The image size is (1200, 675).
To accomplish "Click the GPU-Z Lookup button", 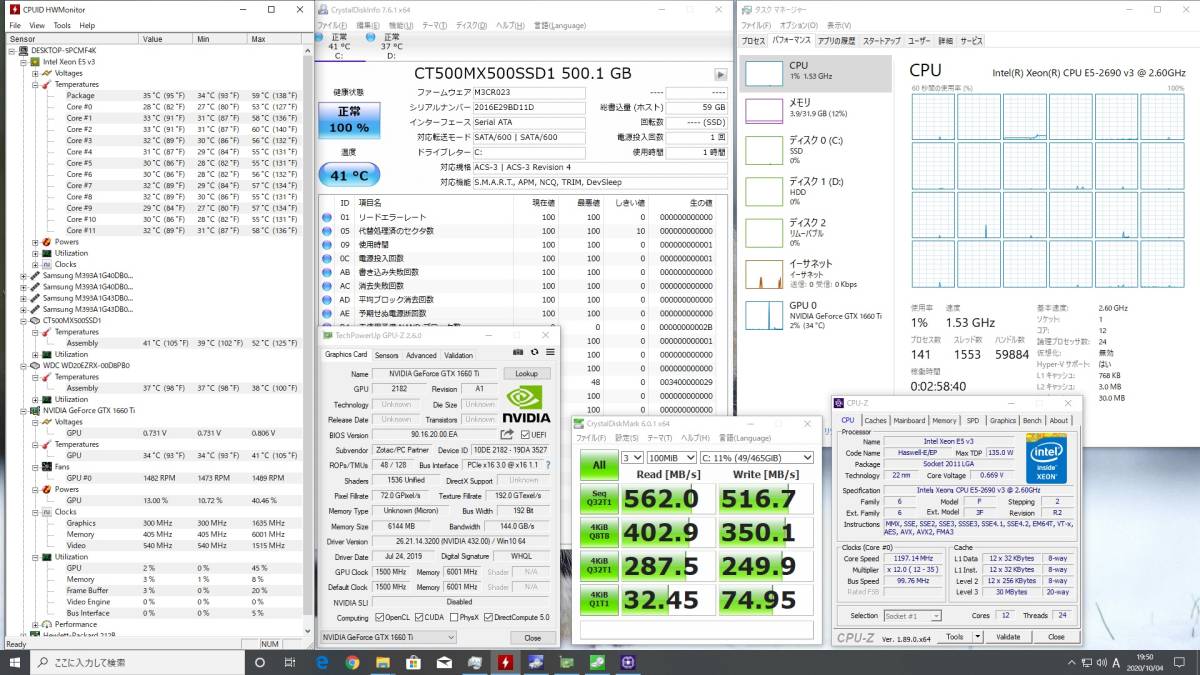I will tap(527, 373).
